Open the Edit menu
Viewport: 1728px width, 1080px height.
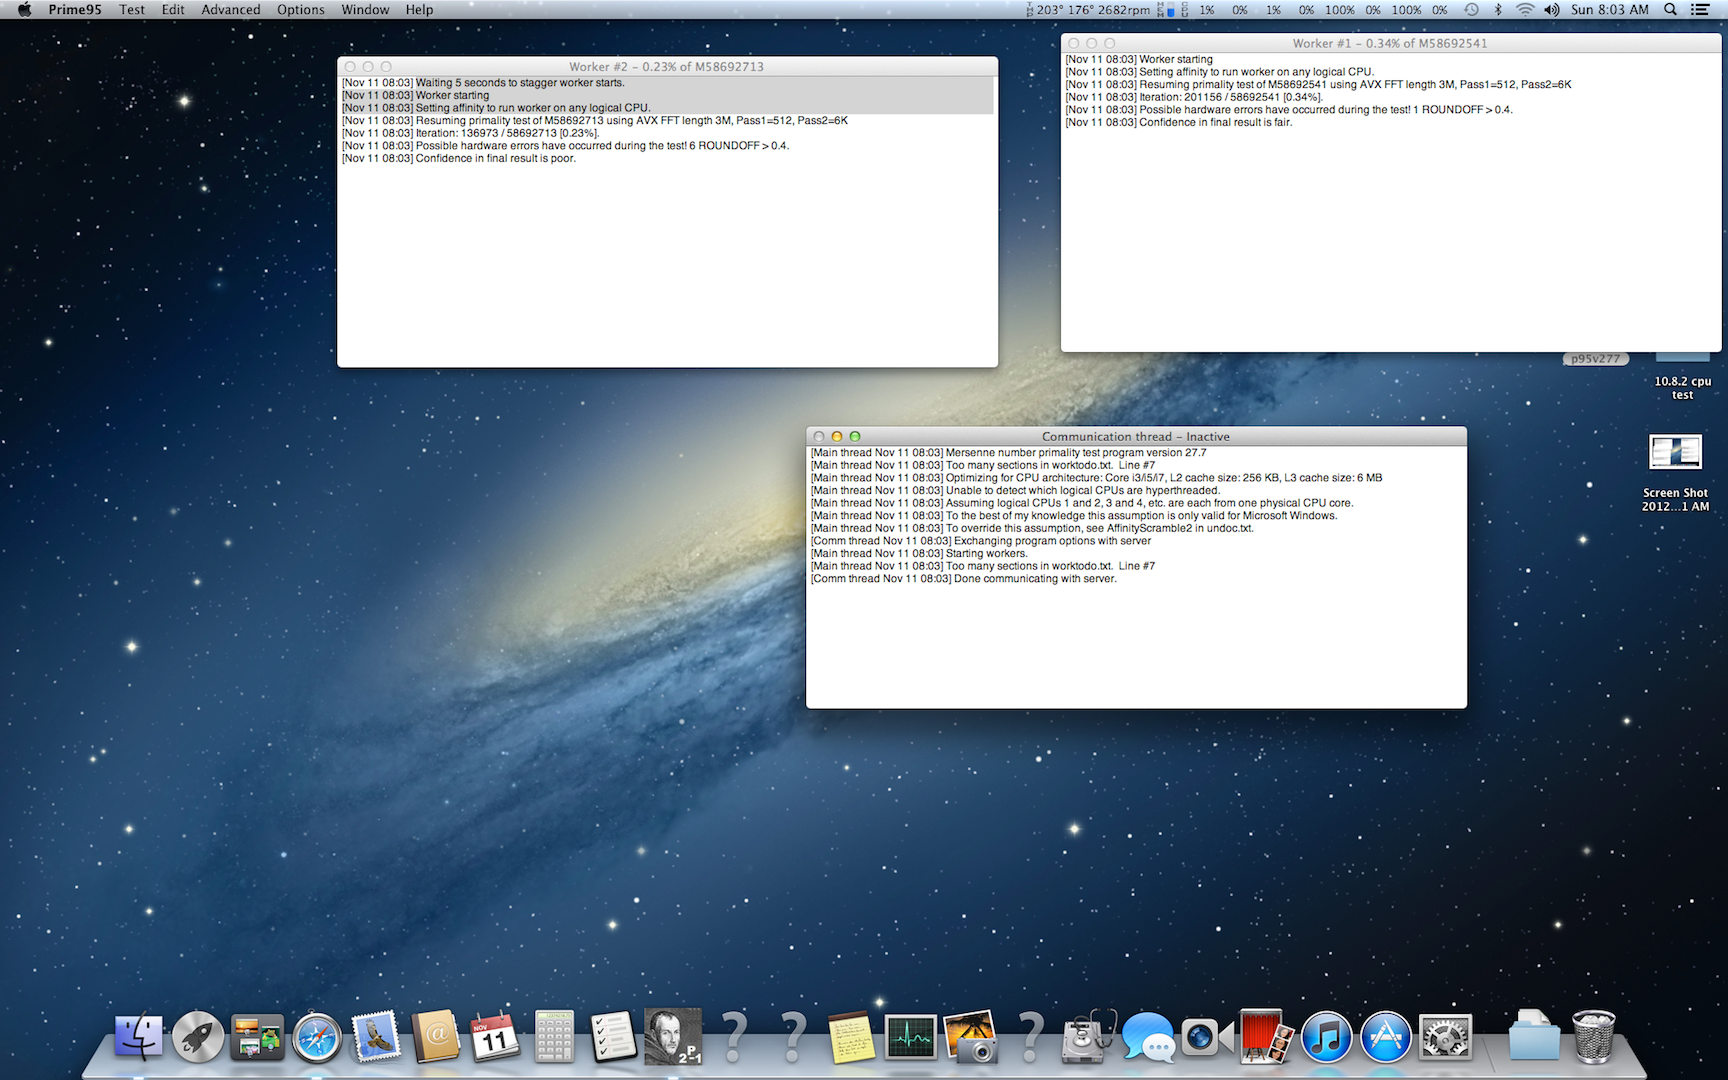[x=173, y=10]
